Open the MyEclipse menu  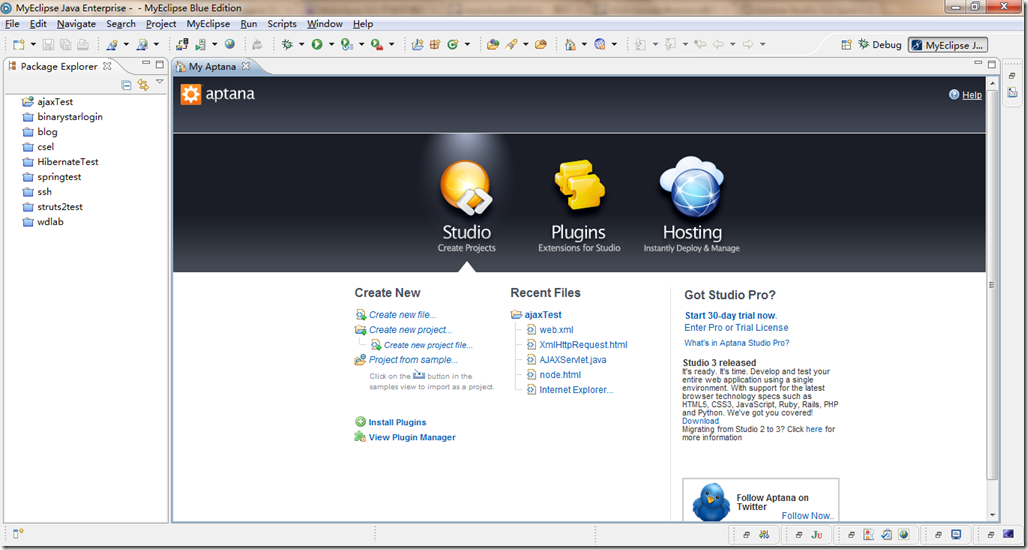pyautogui.click(x=208, y=24)
